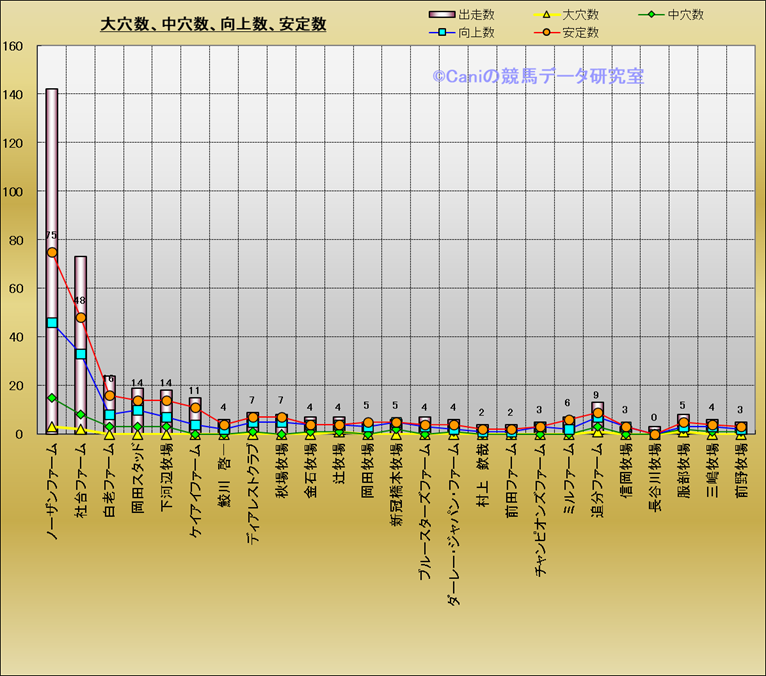Screen dimensions: 766x676
Task: Click the green 中穴数 marker for ノーザンファーム
Action: (x=52, y=398)
